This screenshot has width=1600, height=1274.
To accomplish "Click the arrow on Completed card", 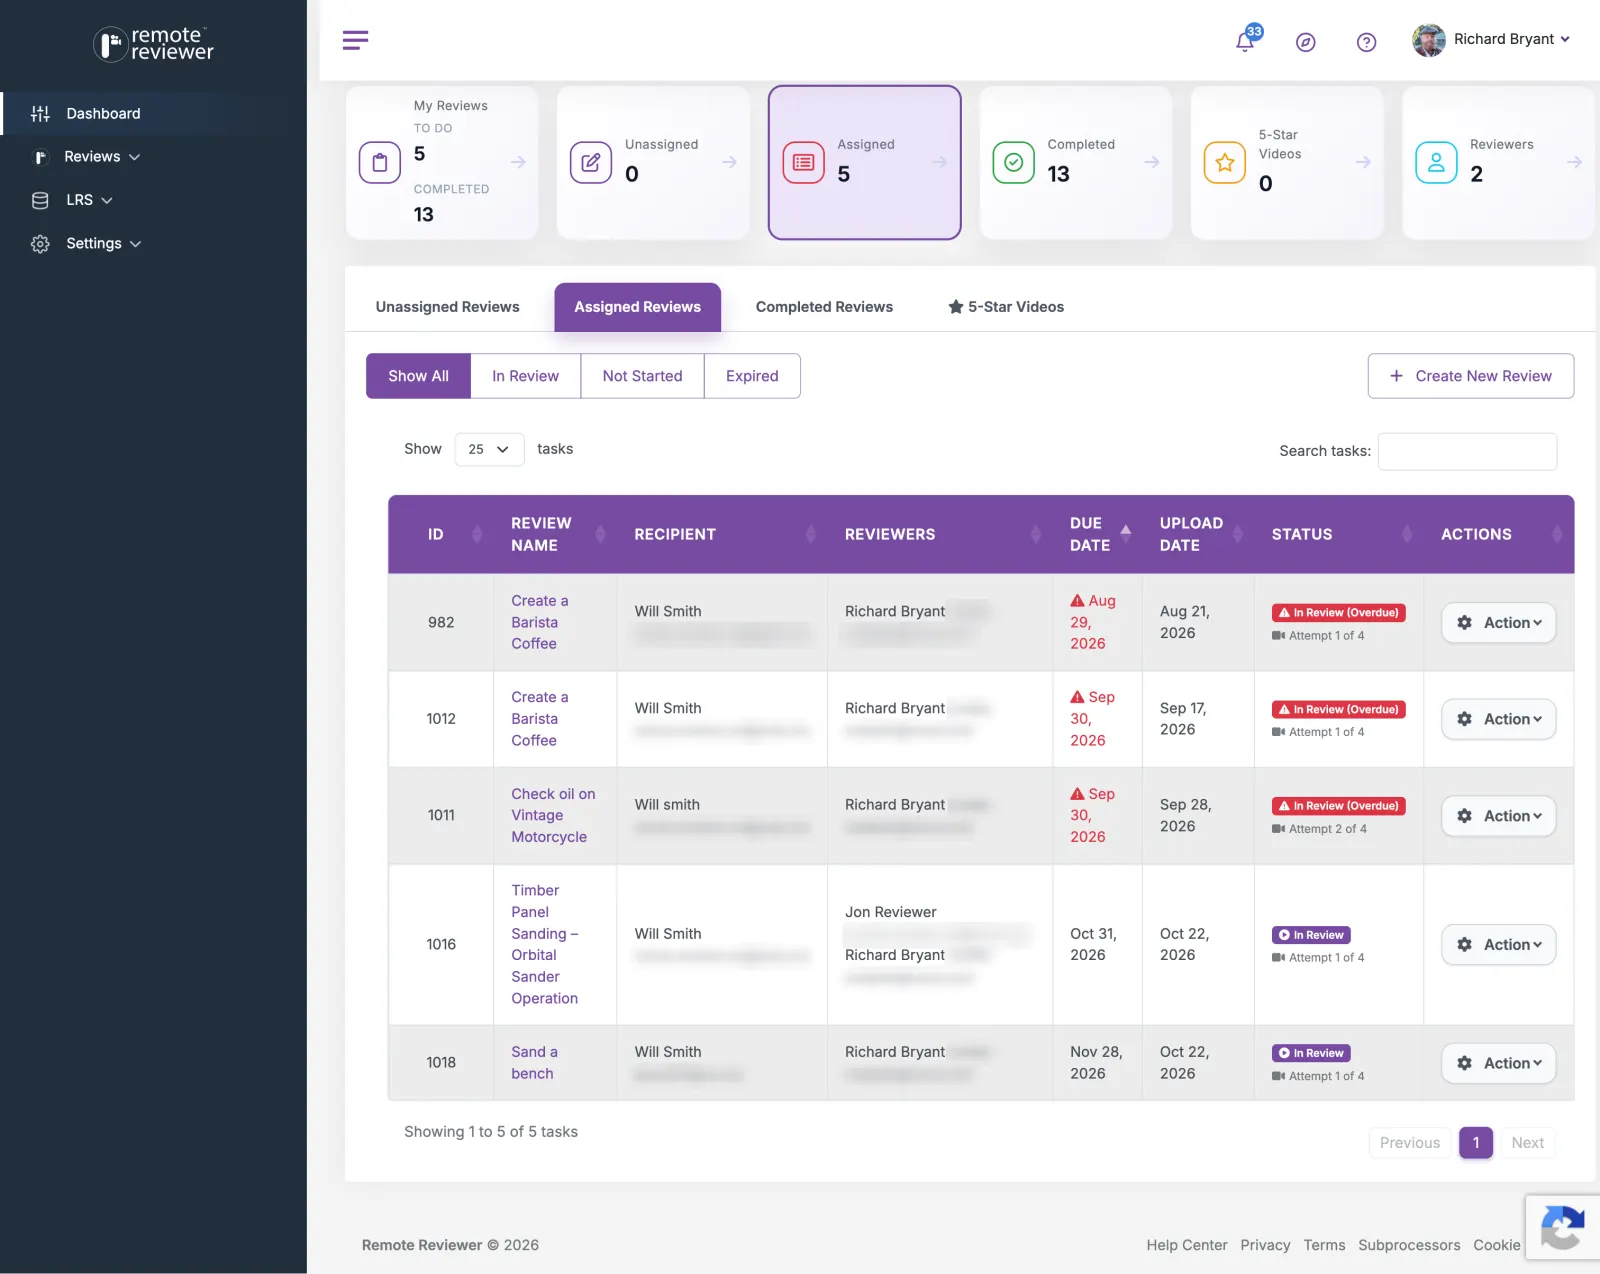I will [1152, 162].
